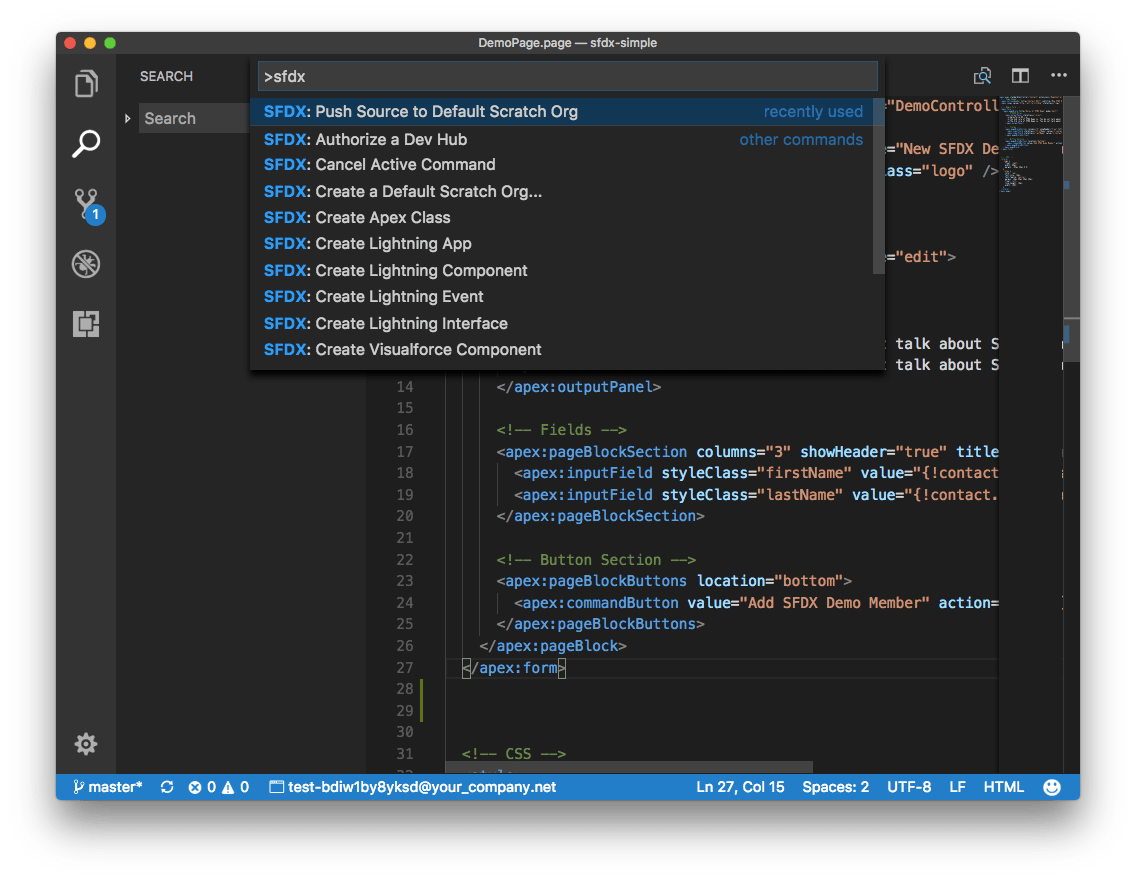The image size is (1136, 880).
Task: Click the Fields comment on line 16
Action: pyautogui.click(x=561, y=429)
